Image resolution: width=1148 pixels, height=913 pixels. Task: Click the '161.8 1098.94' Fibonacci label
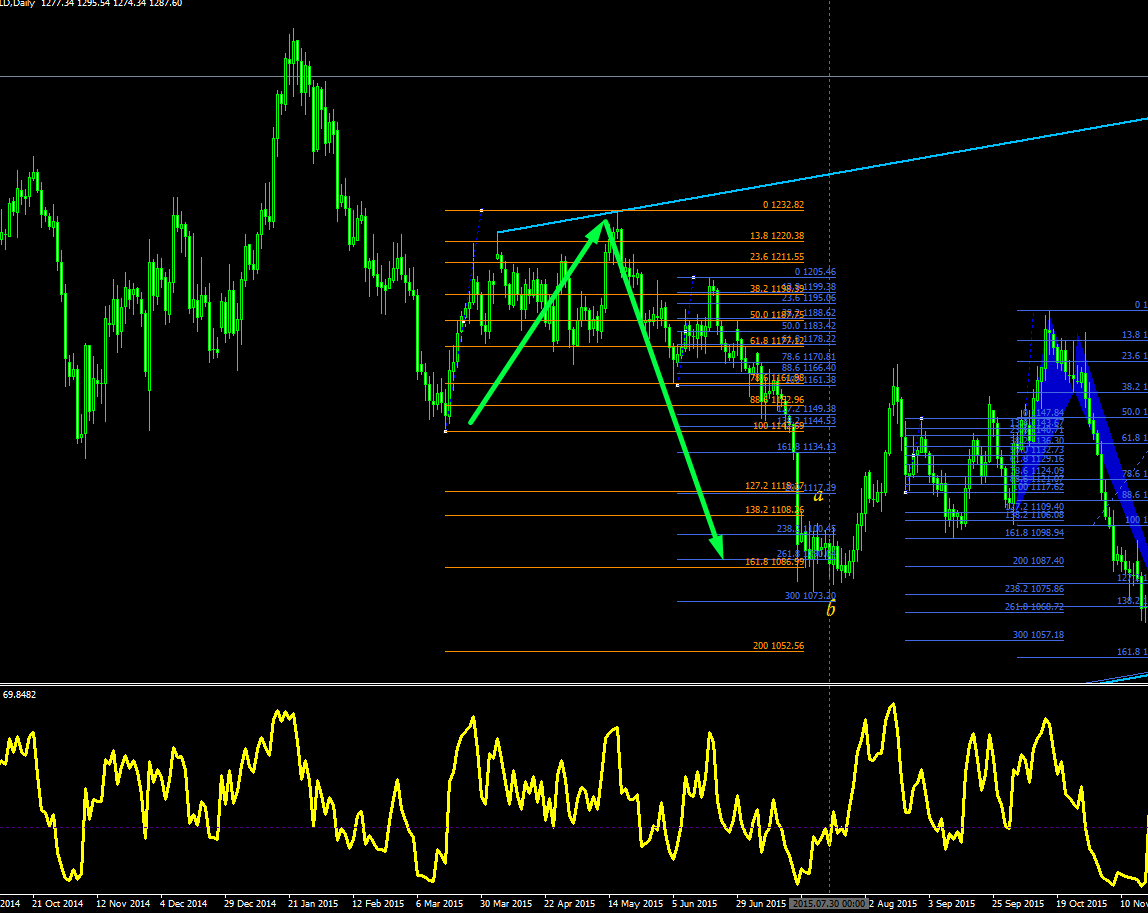1034,533
